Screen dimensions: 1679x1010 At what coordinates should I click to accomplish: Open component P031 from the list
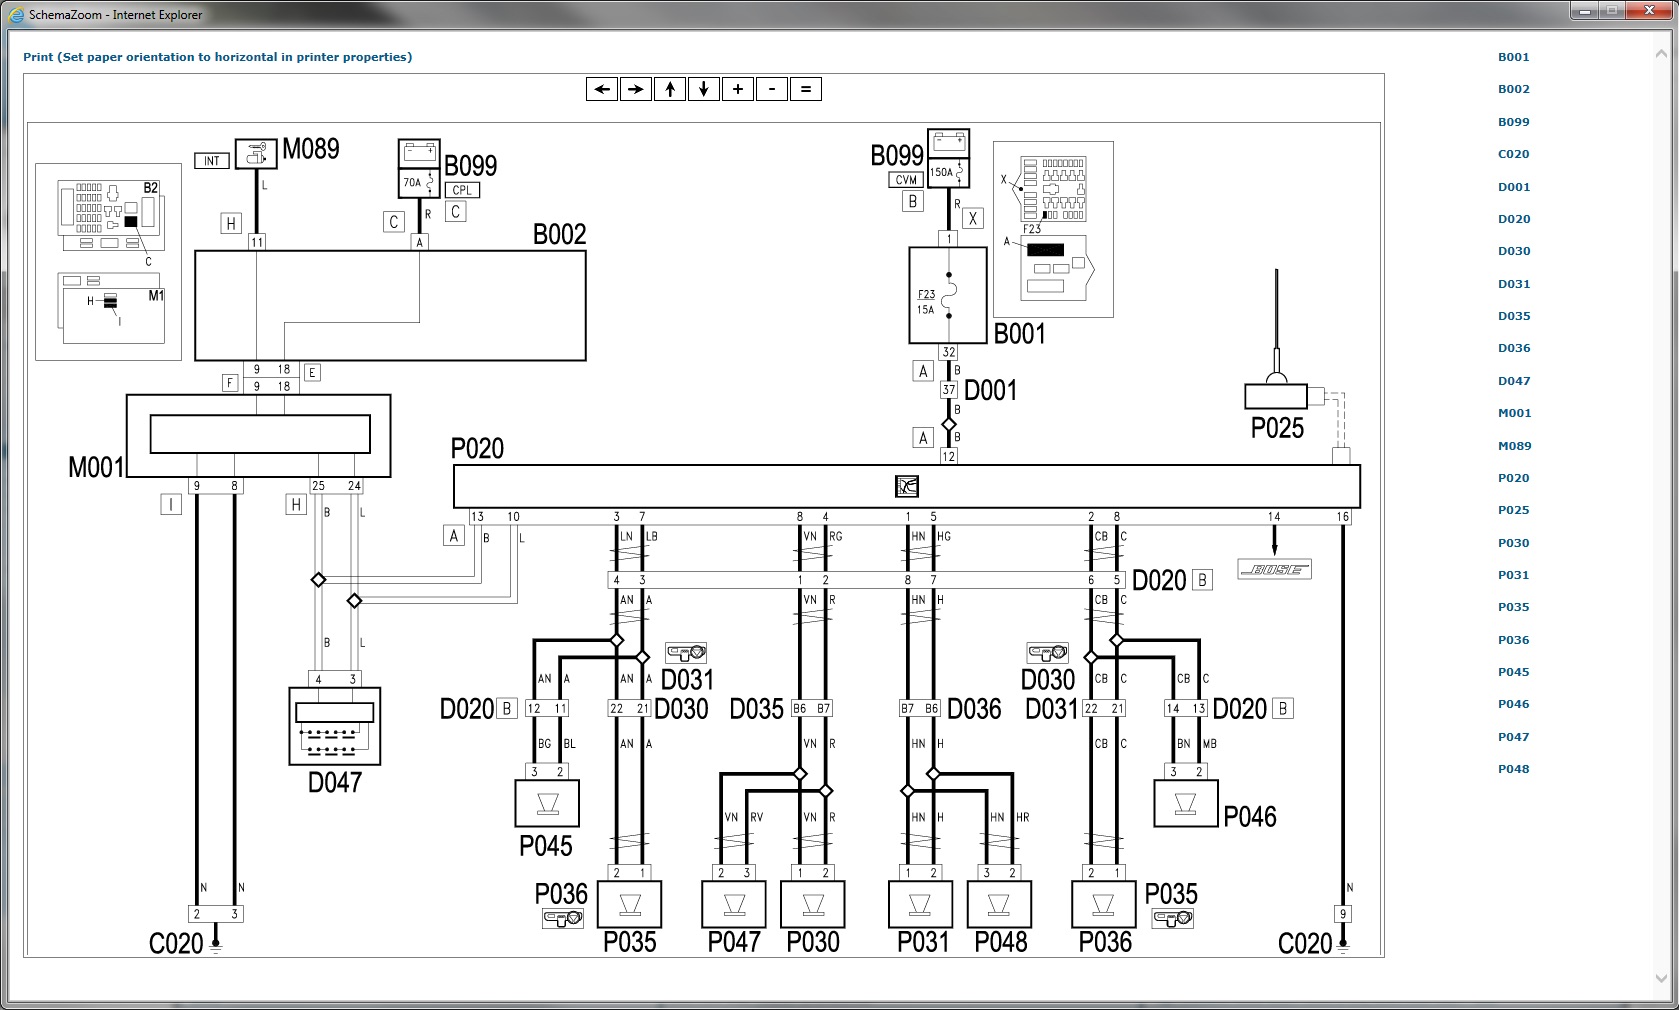[x=1513, y=575]
